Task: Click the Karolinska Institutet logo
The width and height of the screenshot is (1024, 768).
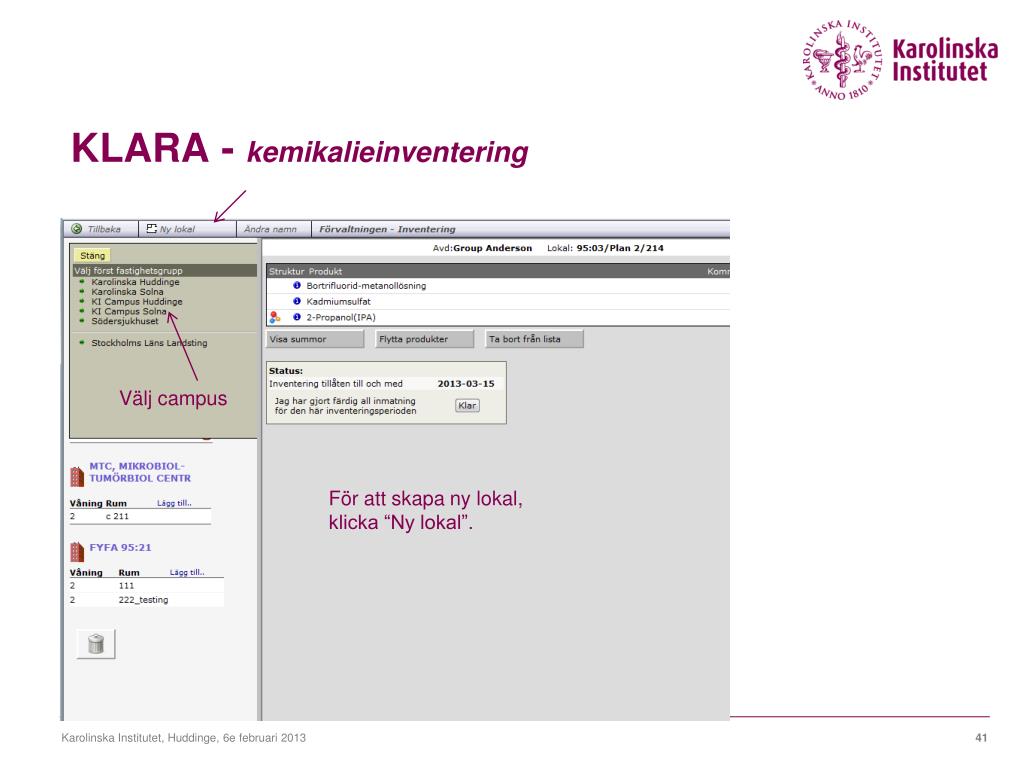Action: point(900,60)
